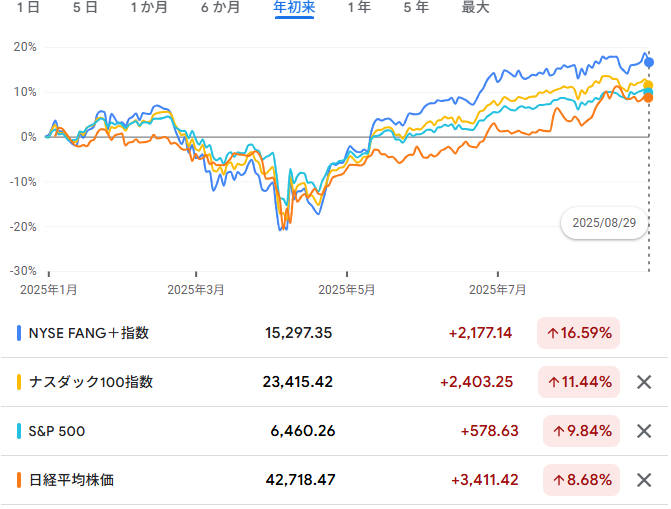Click the 9.84% change badge
Viewport: 671px width, 509px height.
(582, 431)
